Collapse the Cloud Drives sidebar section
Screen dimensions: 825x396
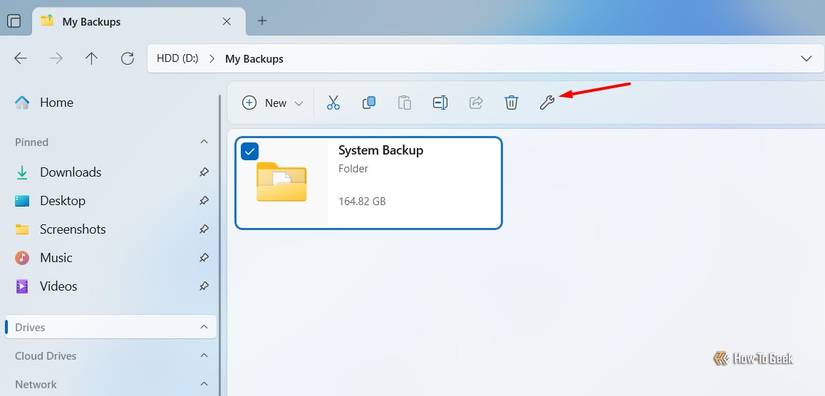tap(204, 356)
